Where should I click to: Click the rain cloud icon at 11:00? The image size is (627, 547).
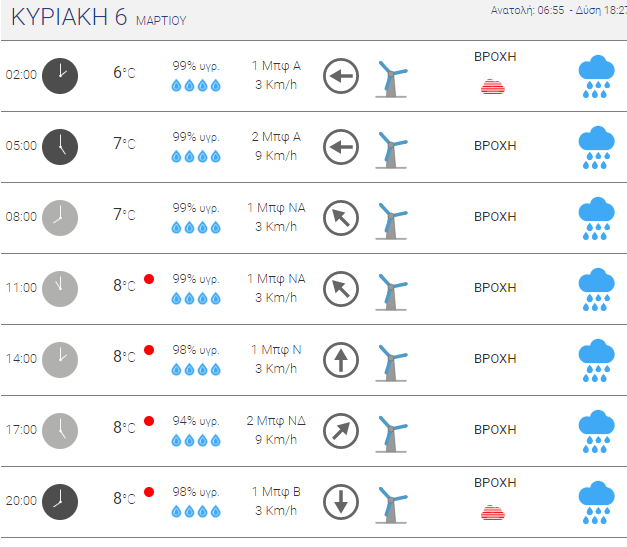(596, 289)
